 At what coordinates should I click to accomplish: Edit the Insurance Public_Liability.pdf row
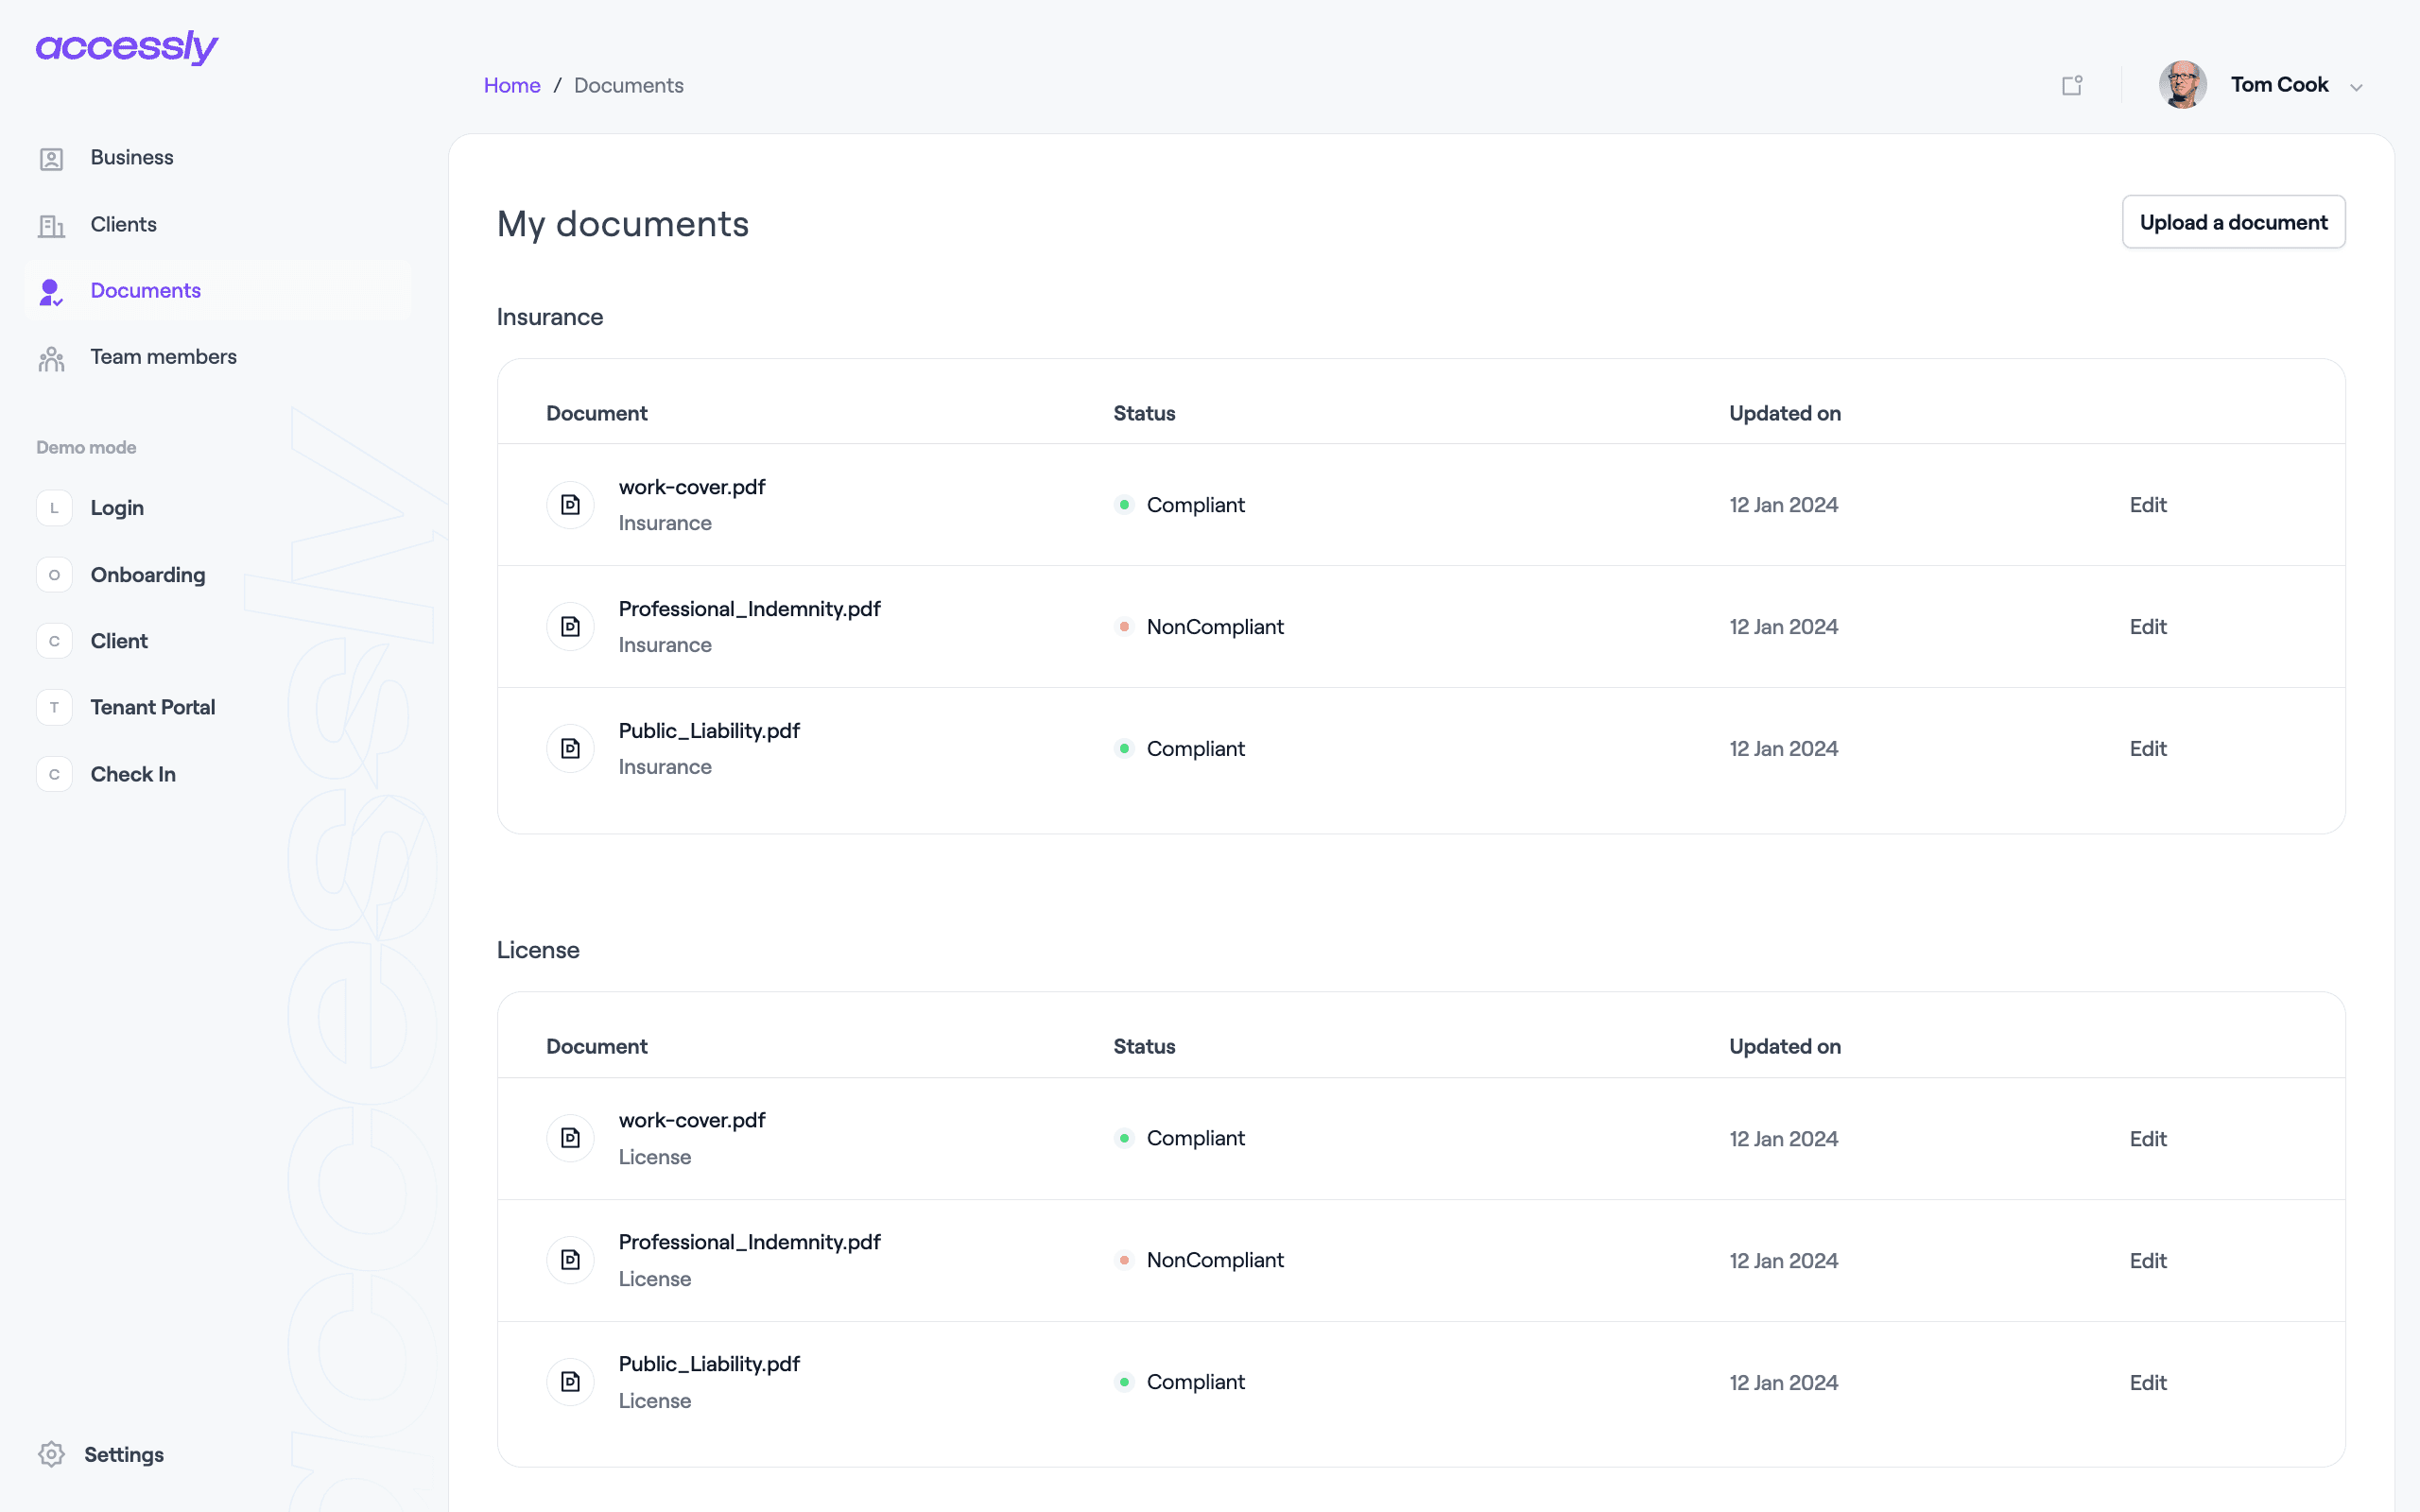coord(2147,749)
